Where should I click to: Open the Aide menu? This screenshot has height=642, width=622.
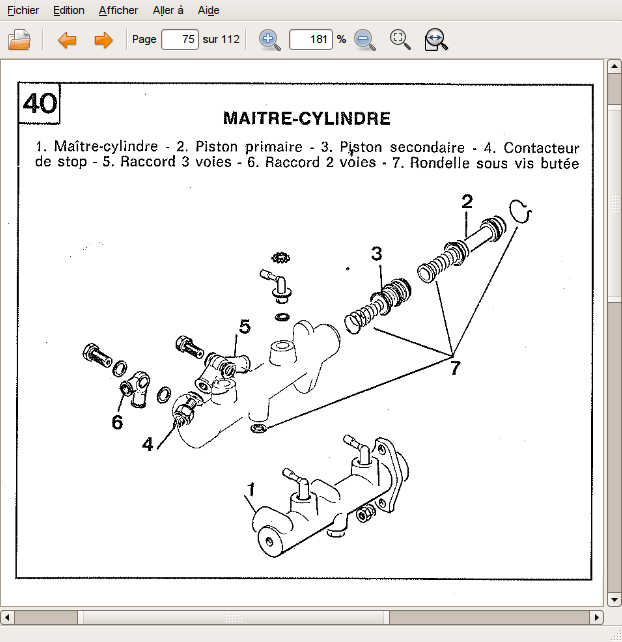point(208,10)
